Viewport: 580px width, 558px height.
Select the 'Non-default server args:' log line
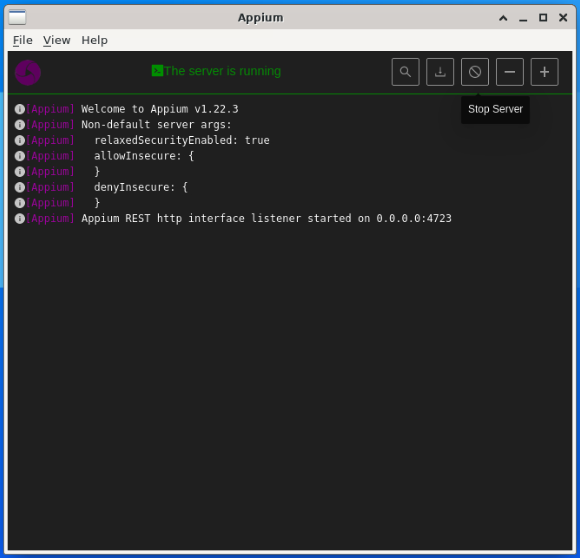coord(156,125)
